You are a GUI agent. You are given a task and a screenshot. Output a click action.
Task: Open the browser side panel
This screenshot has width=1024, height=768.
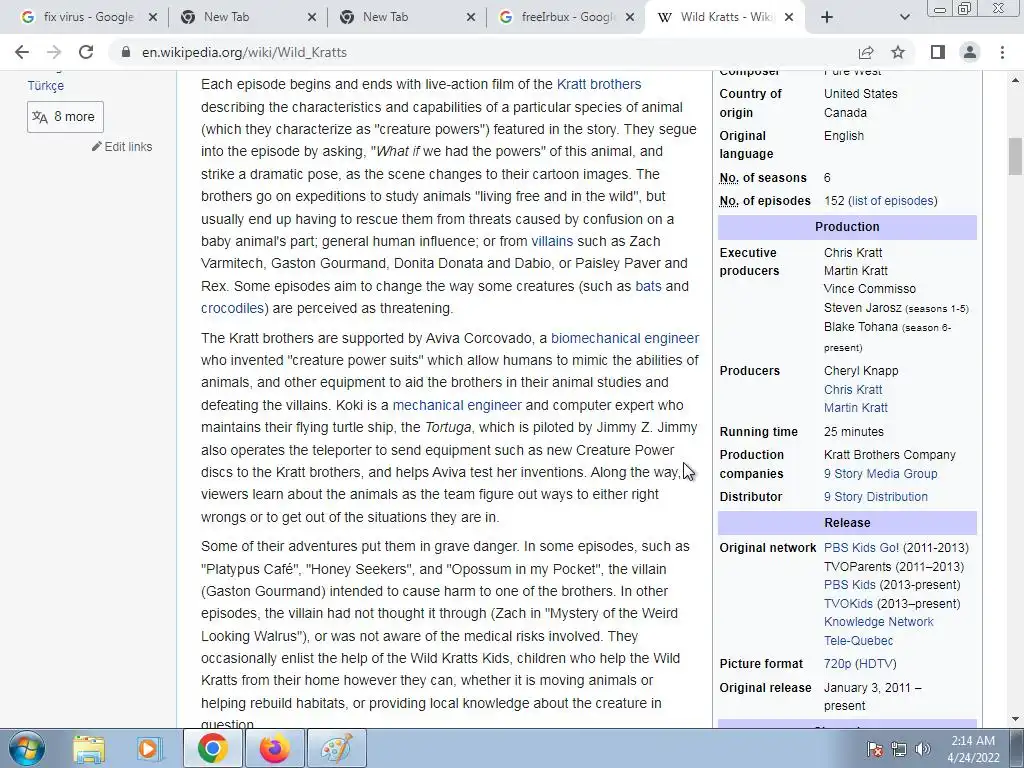pyautogui.click(x=938, y=52)
